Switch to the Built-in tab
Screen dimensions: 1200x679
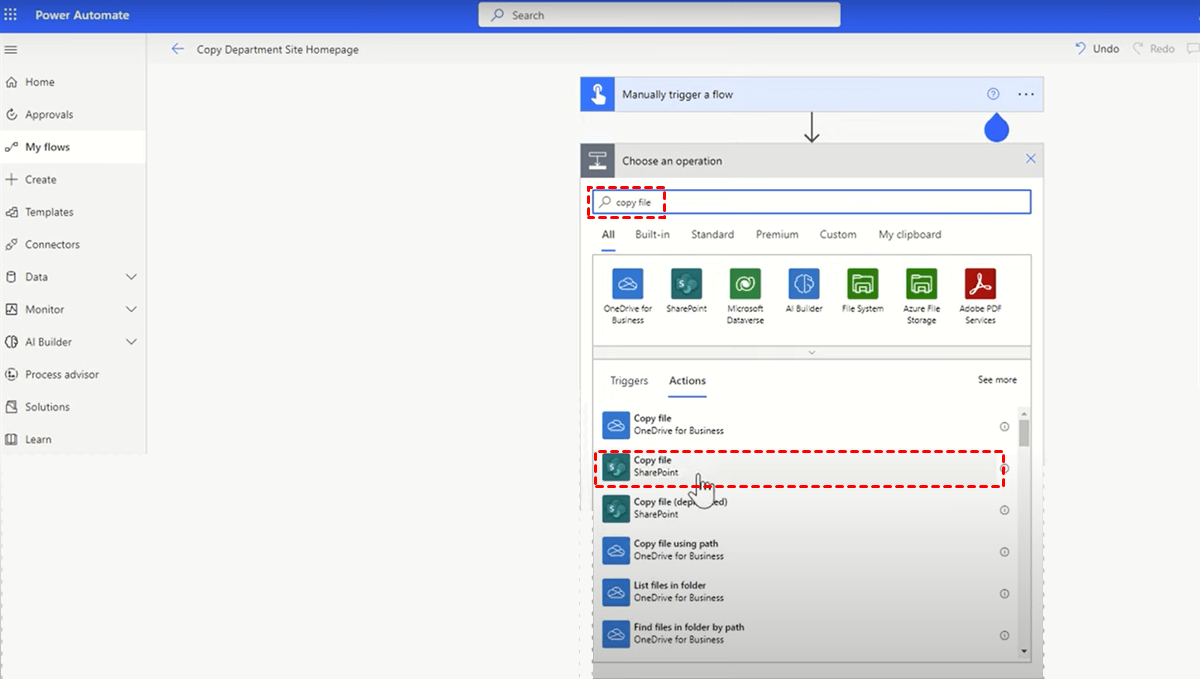[x=652, y=235]
